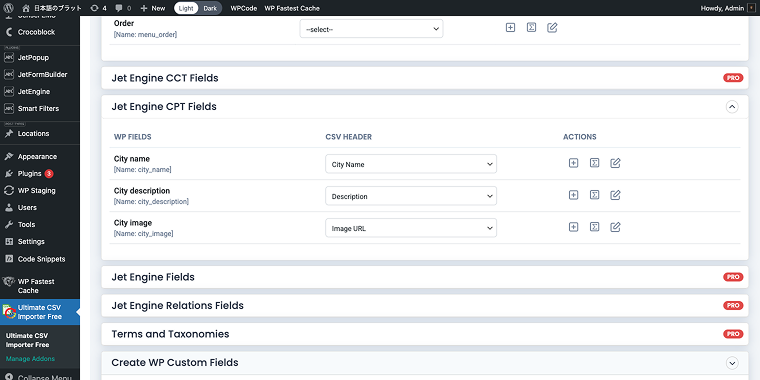760x380 pixels.
Task: Click the Settings sliders icon
Action: tap(9, 241)
